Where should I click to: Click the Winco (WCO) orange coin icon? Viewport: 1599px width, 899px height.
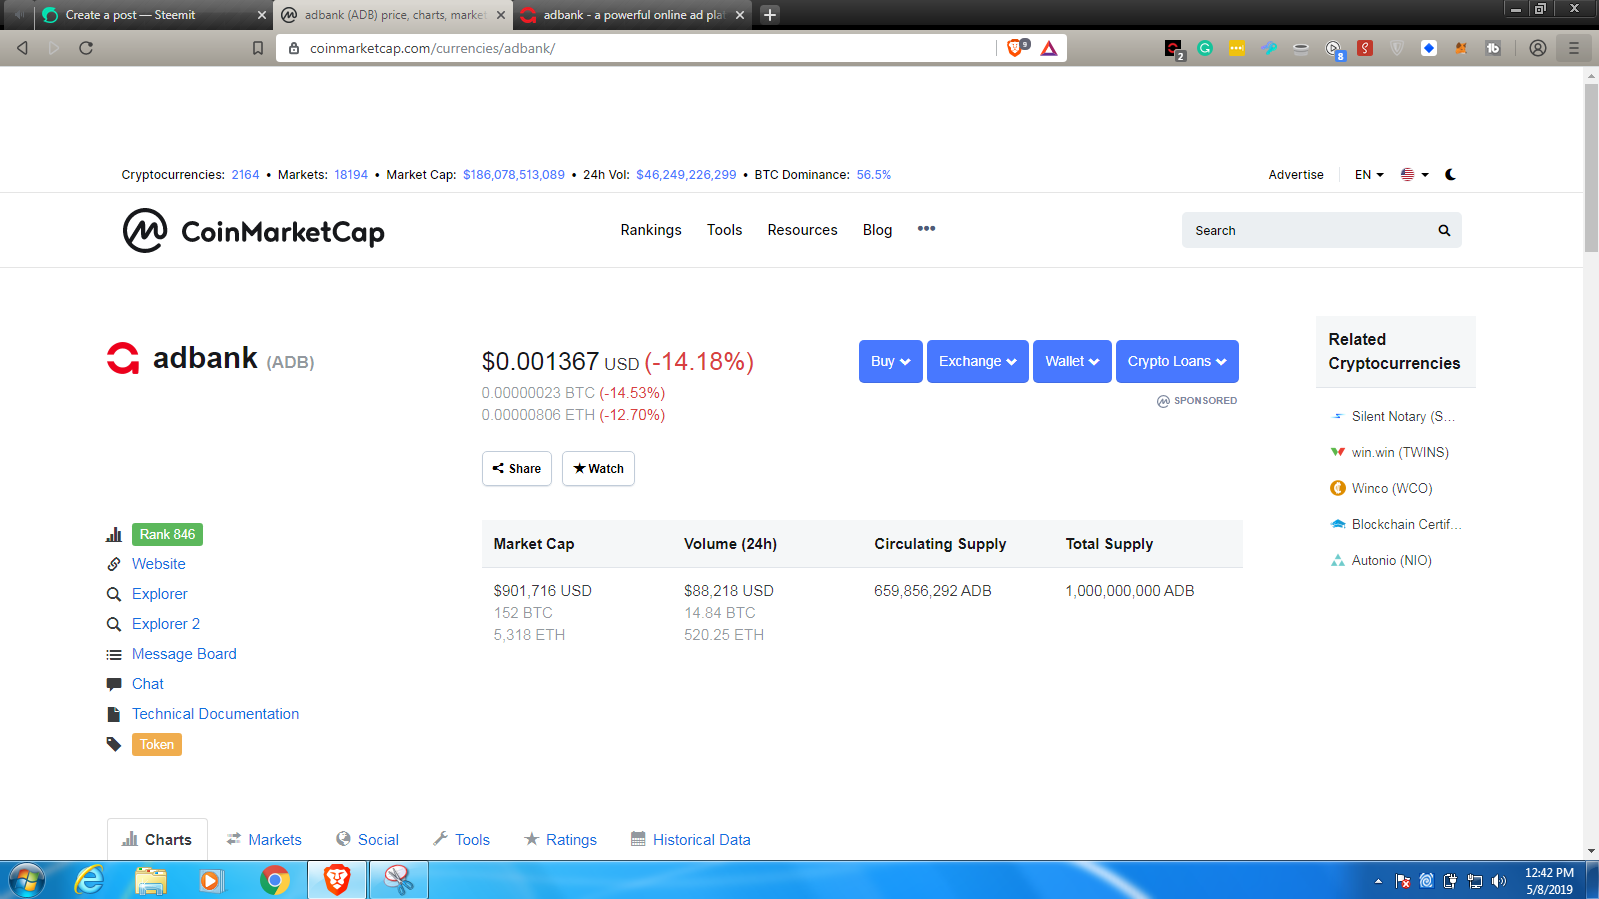tap(1338, 488)
